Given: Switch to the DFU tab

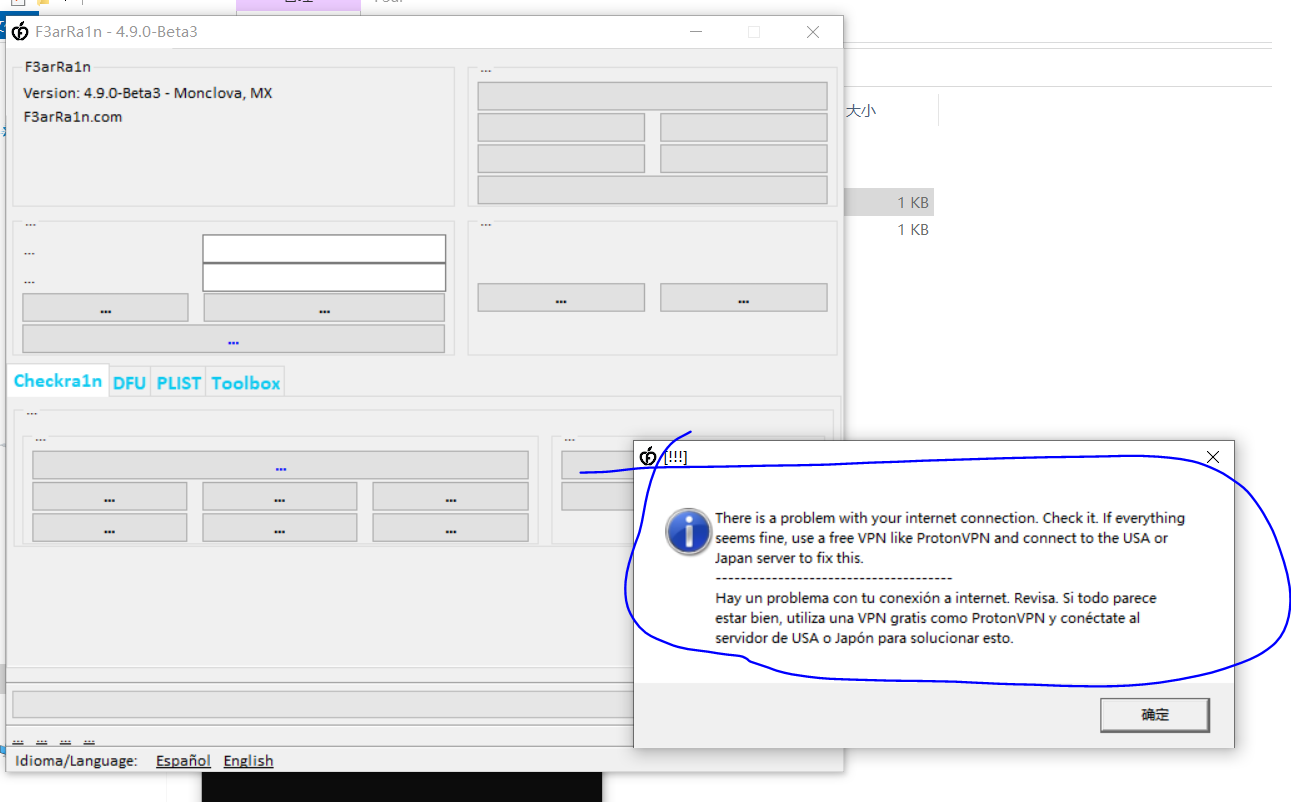Looking at the screenshot, I should [x=129, y=383].
